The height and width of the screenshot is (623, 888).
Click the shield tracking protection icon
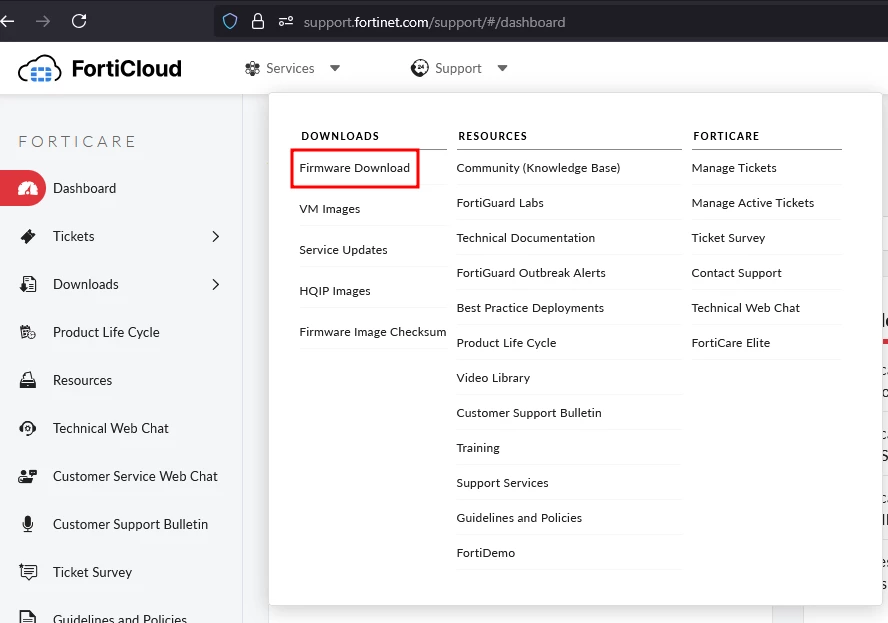pyautogui.click(x=229, y=22)
